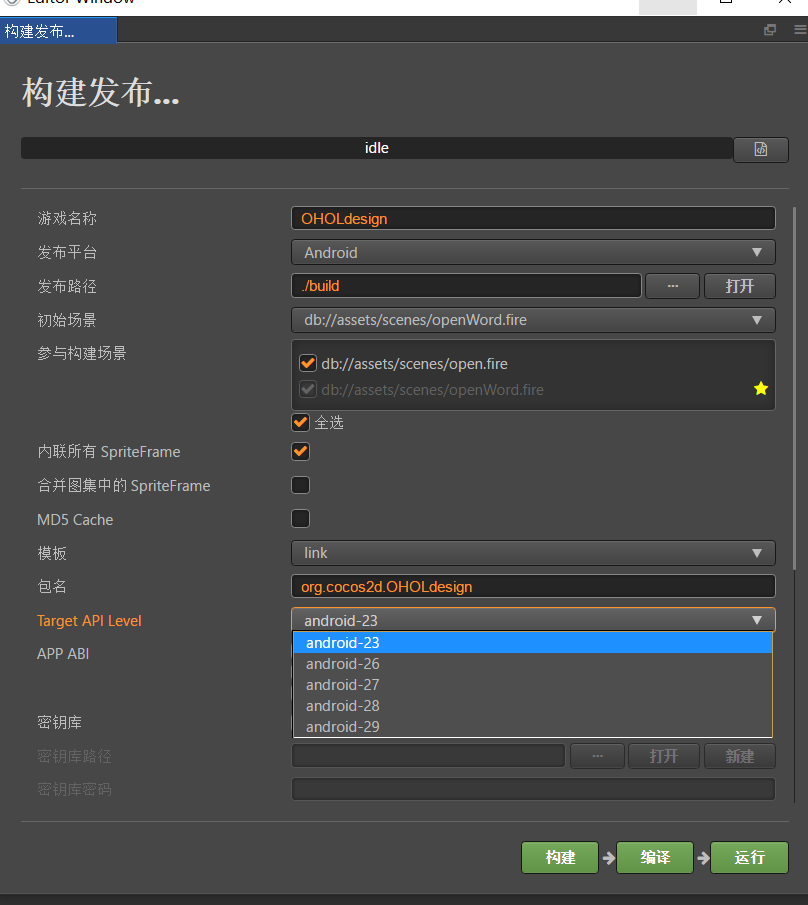Viewport: 808px width, 905px height.
Task: Click the ./build path input field
Action: (466, 286)
